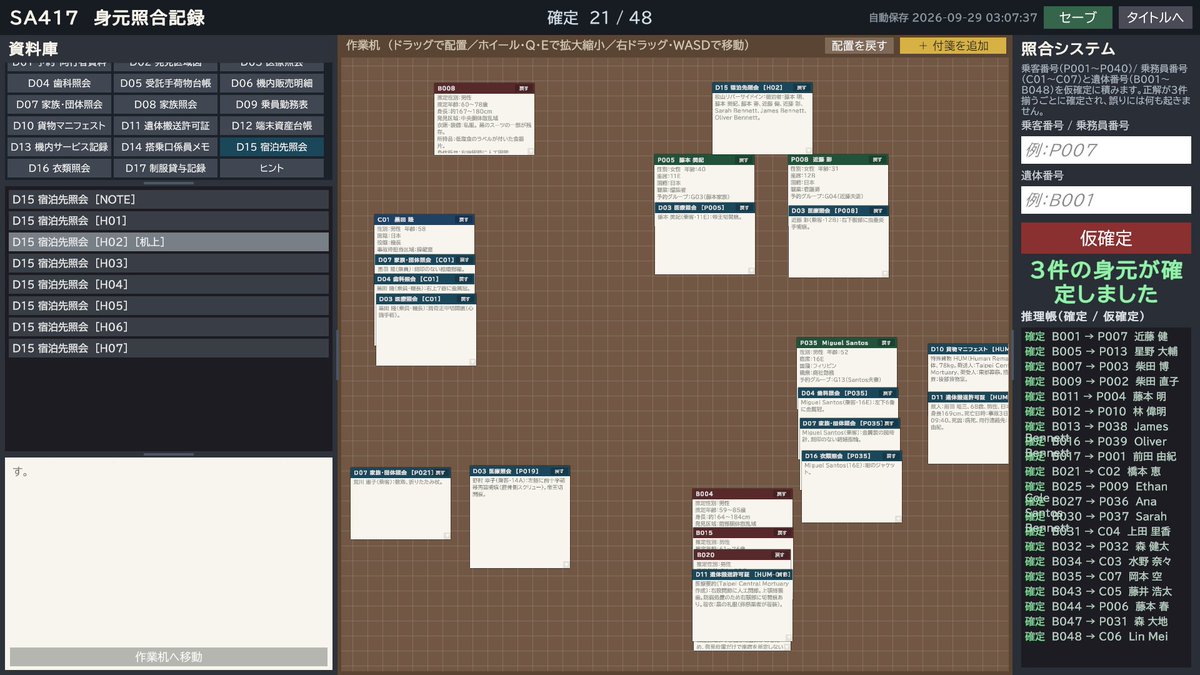Select the D15 宿泊先照会 [NOTE] entry

[x=168, y=199]
